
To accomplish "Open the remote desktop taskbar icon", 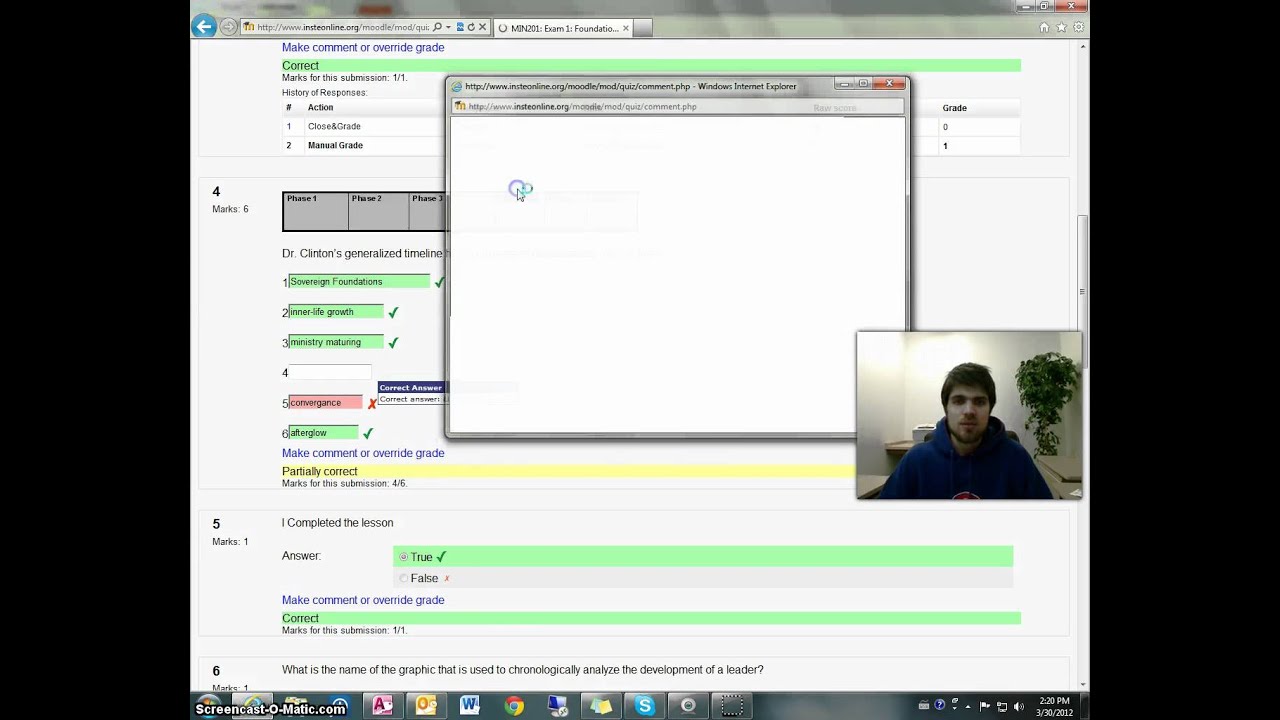I will (x=557, y=706).
